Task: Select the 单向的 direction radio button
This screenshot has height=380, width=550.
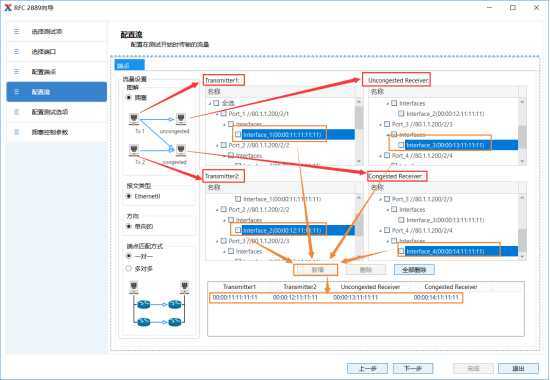Action: coord(129,226)
